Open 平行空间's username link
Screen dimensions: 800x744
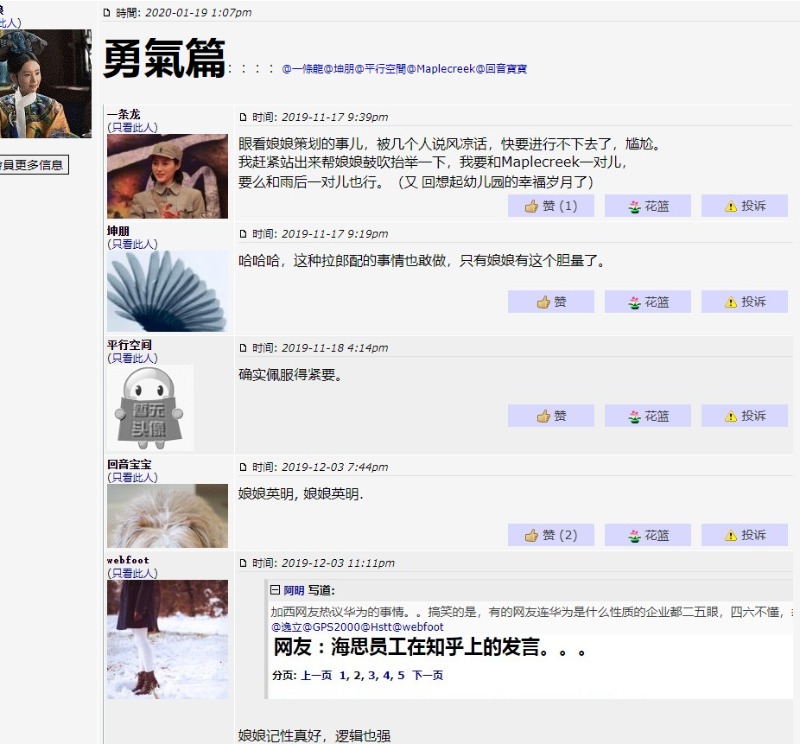[x=129, y=345]
